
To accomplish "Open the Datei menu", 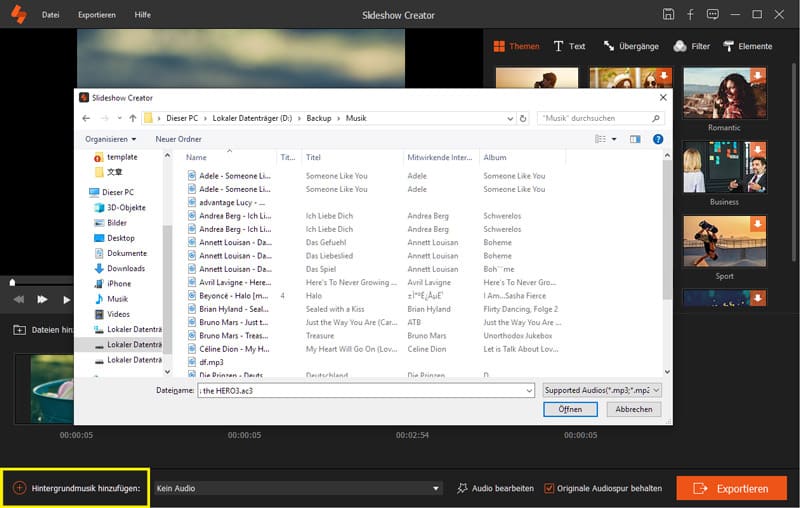I will click(x=50, y=15).
